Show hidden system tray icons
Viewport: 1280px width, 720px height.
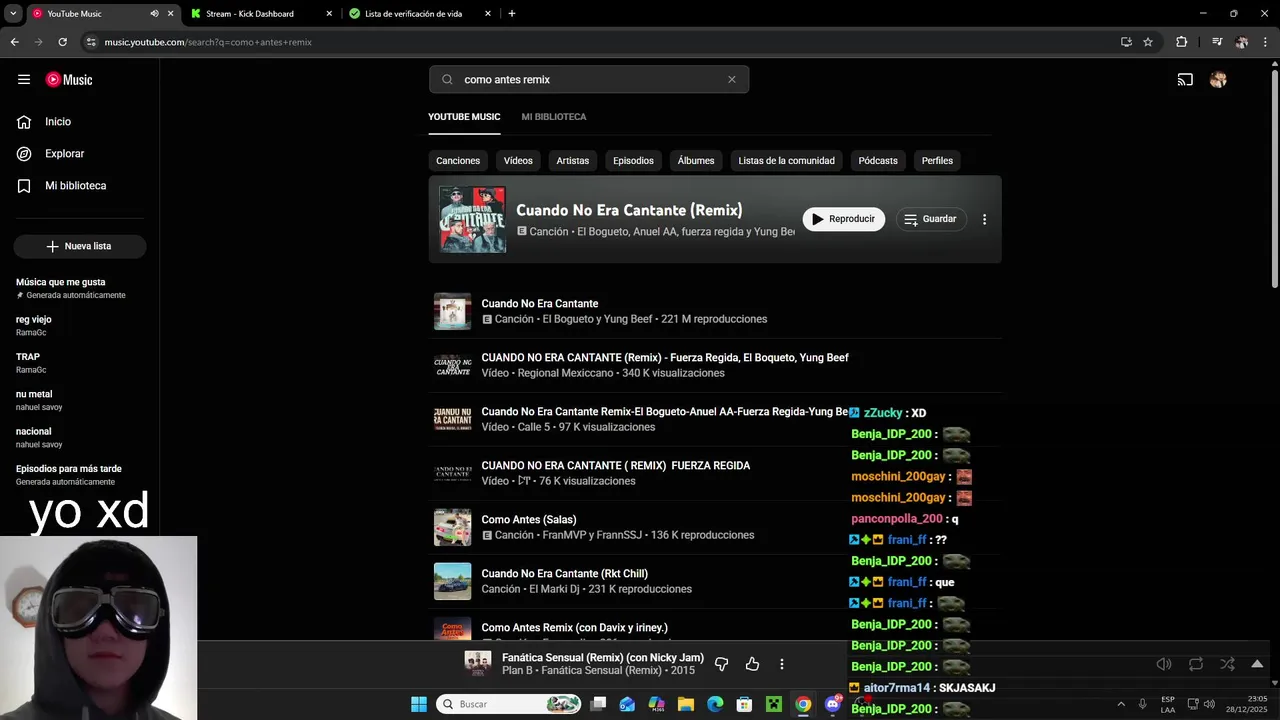point(1120,704)
